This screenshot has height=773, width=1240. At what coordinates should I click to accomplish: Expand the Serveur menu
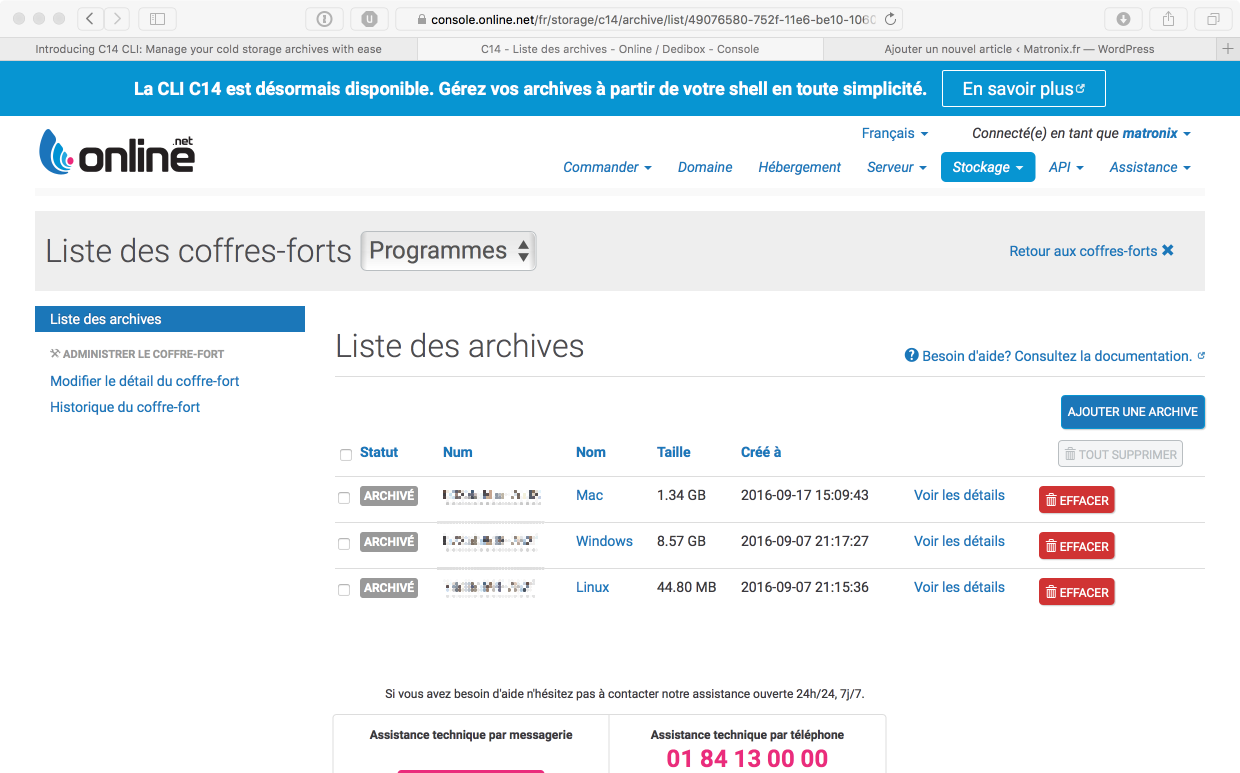point(897,167)
